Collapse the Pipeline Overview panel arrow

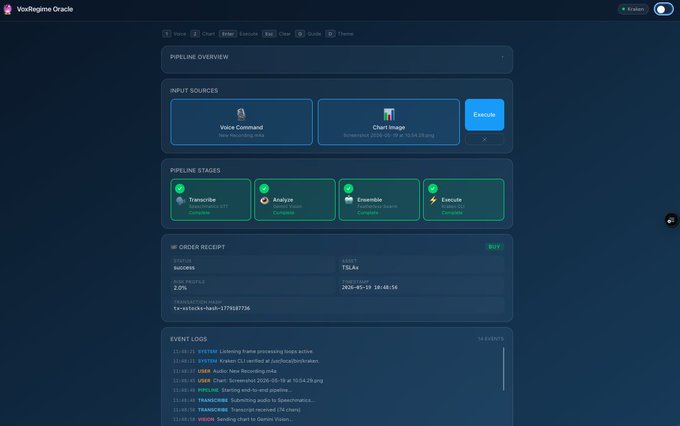(x=502, y=57)
